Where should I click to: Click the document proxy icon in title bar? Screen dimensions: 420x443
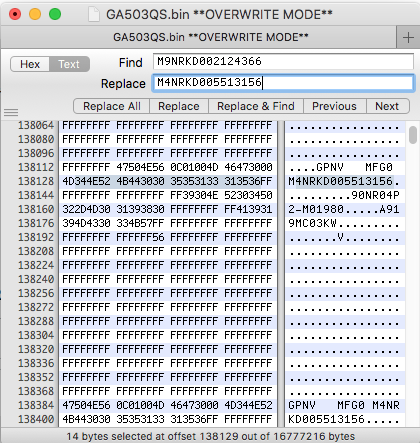tap(94, 14)
